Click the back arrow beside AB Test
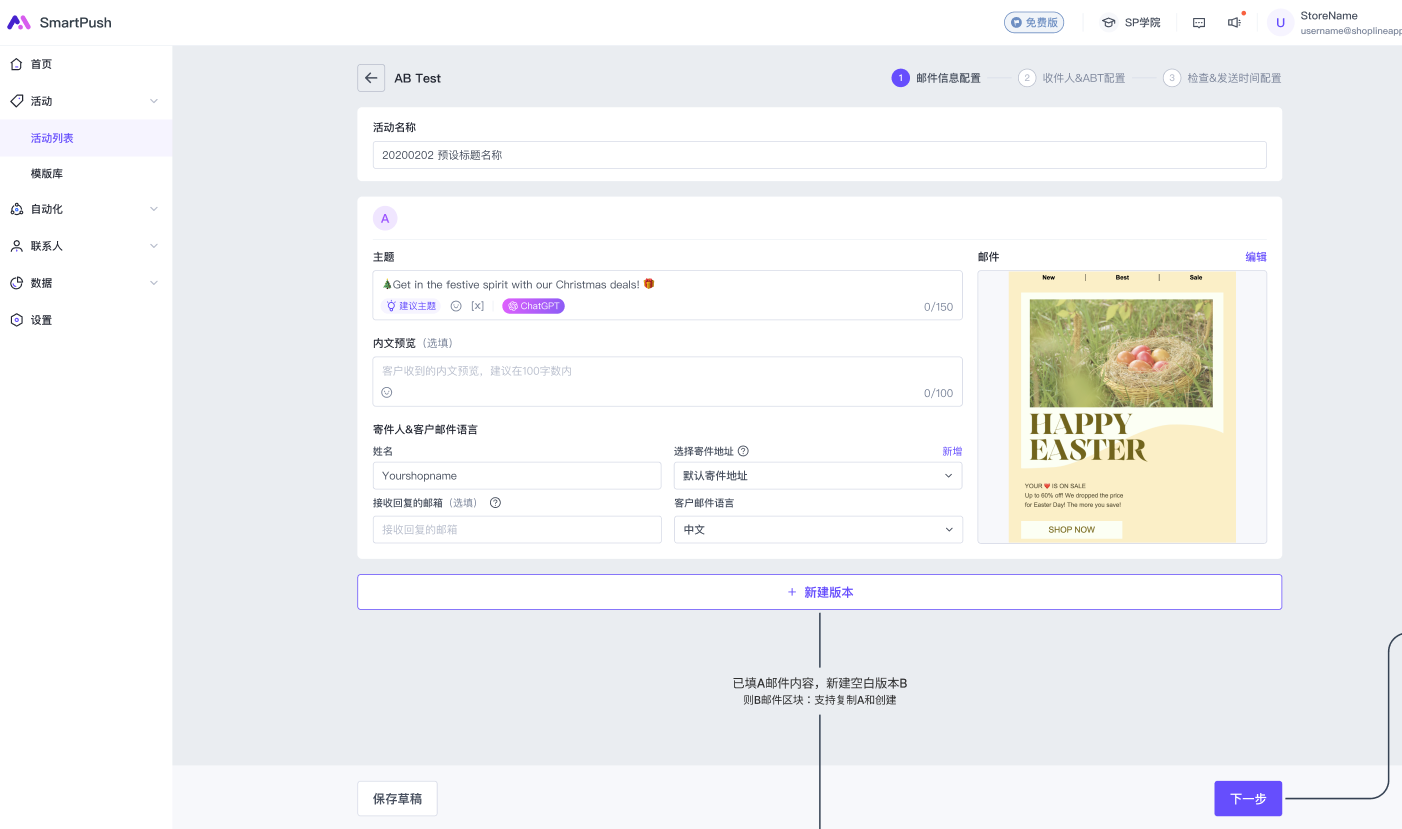The height and width of the screenshot is (829, 1402). [x=371, y=78]
